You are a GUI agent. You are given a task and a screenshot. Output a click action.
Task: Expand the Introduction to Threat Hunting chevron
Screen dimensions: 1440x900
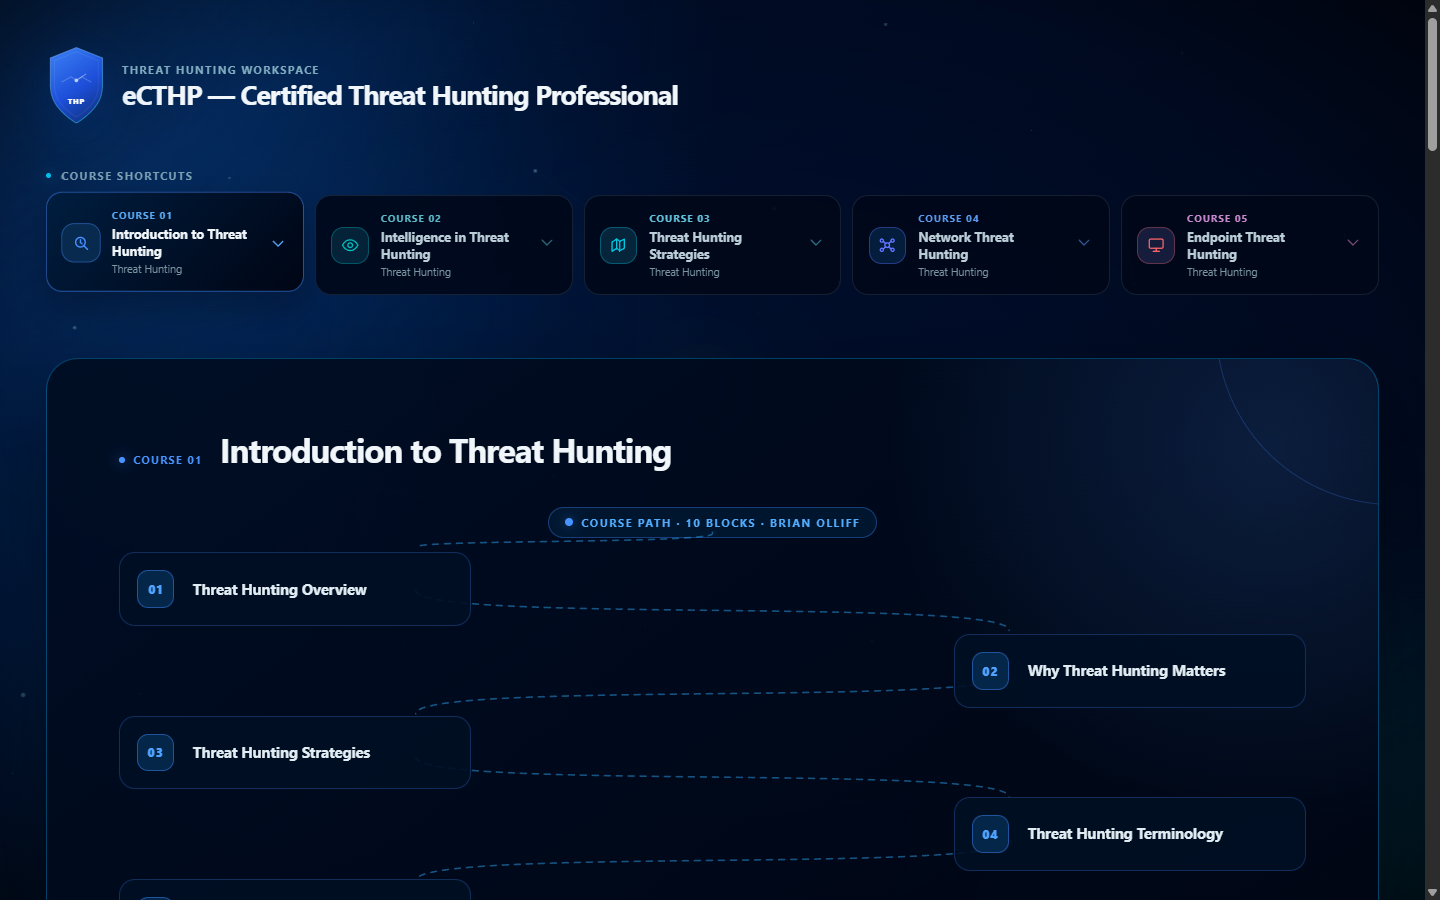click(x=278, y=243)
